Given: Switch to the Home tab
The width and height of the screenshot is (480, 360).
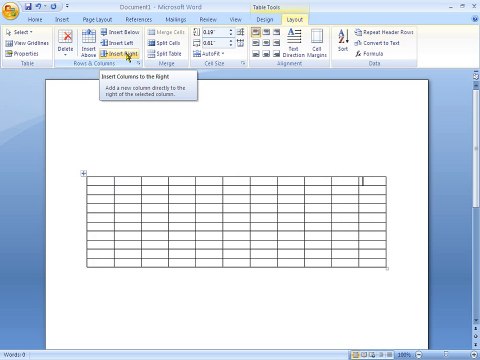Looking at the screenshot, I should (35, 20).
